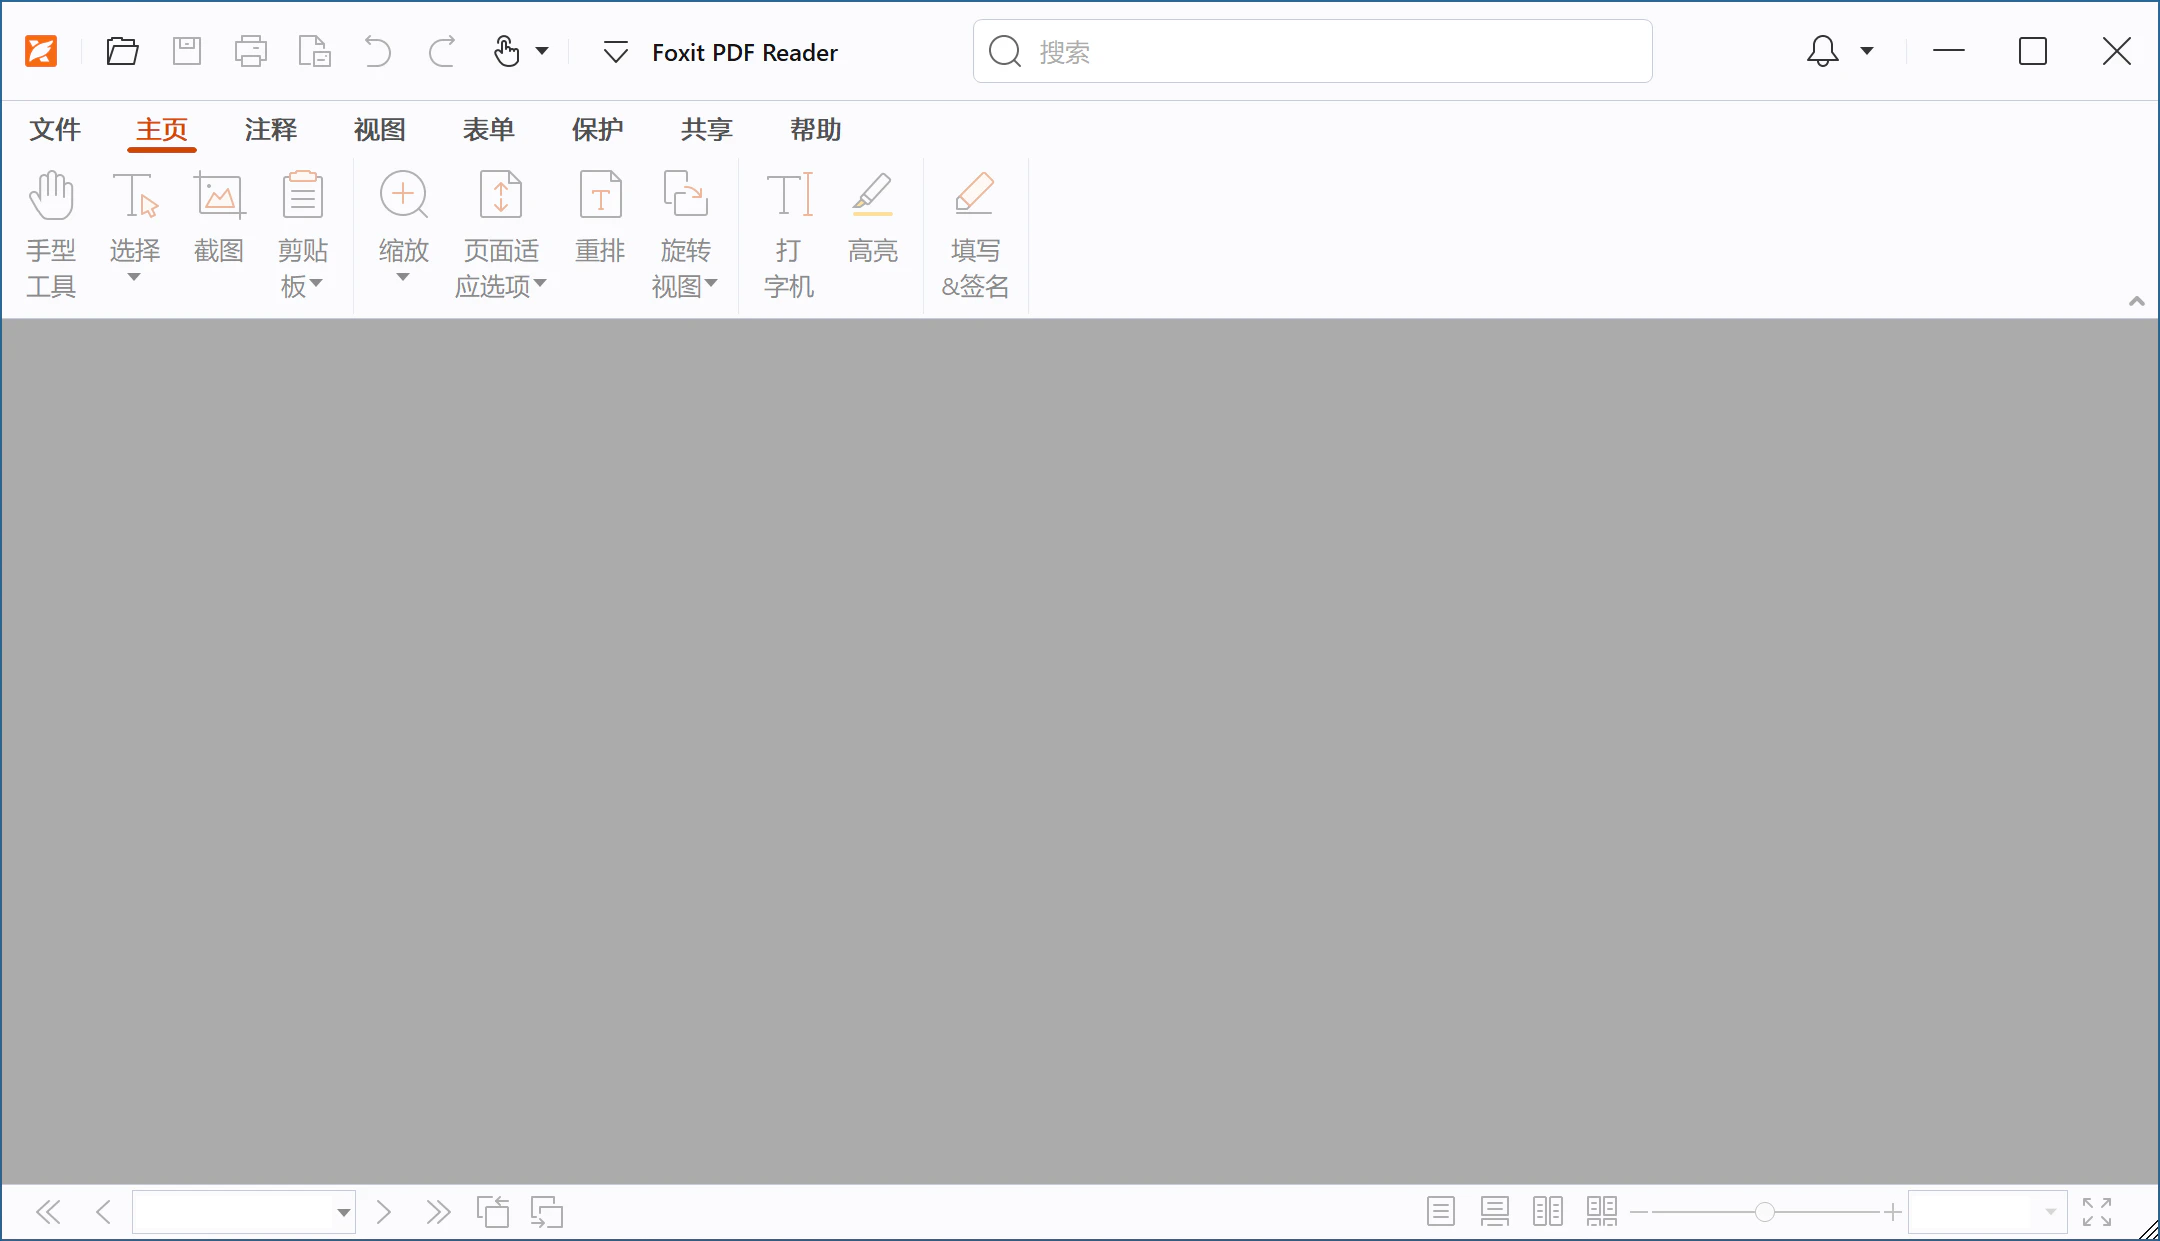This screenshot has width=2160, height=1241.
Task: Close the Foxit PDF Reader window
Action: 2117,51
